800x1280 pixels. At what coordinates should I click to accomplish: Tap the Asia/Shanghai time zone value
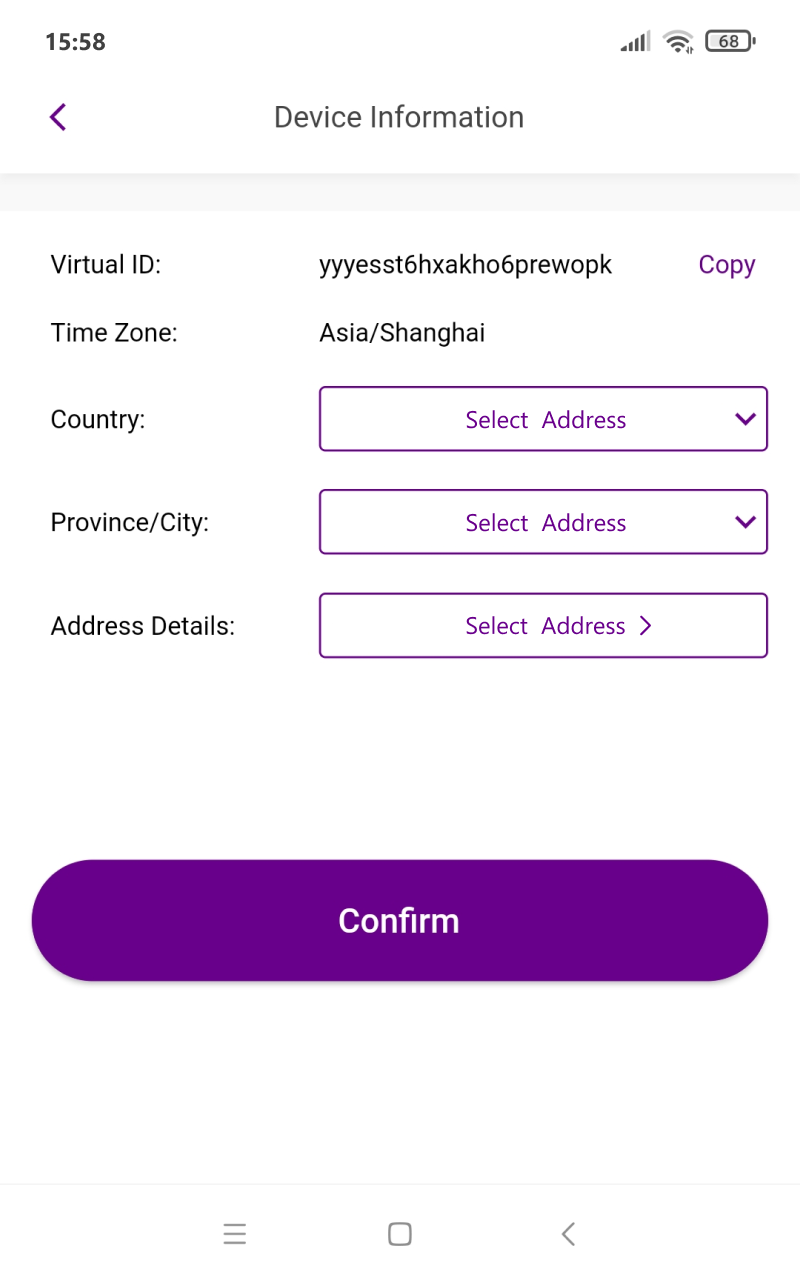(402, 333)
